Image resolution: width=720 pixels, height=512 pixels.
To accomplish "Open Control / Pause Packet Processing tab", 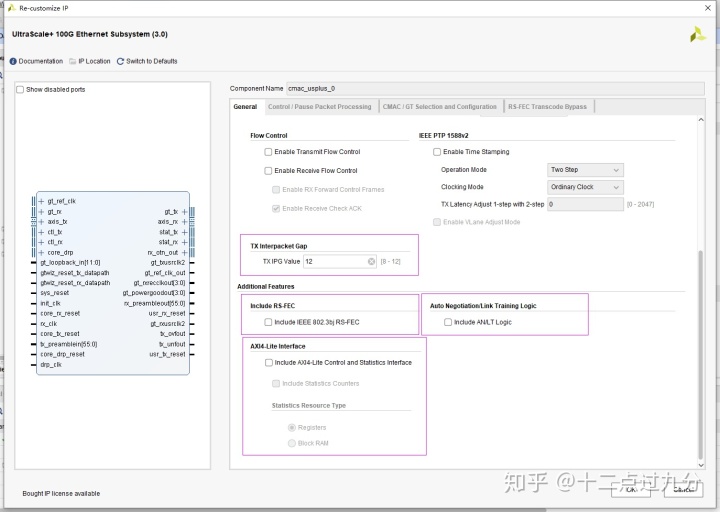I will pos(320,107).
